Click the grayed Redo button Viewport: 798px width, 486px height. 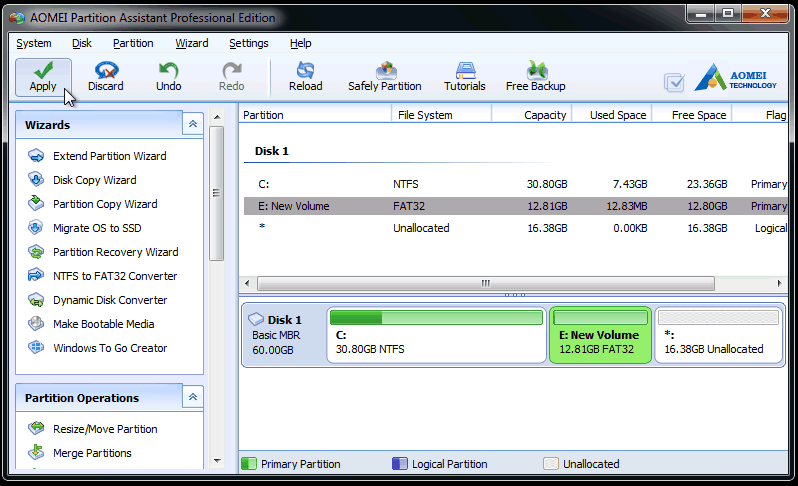[232, 77]
